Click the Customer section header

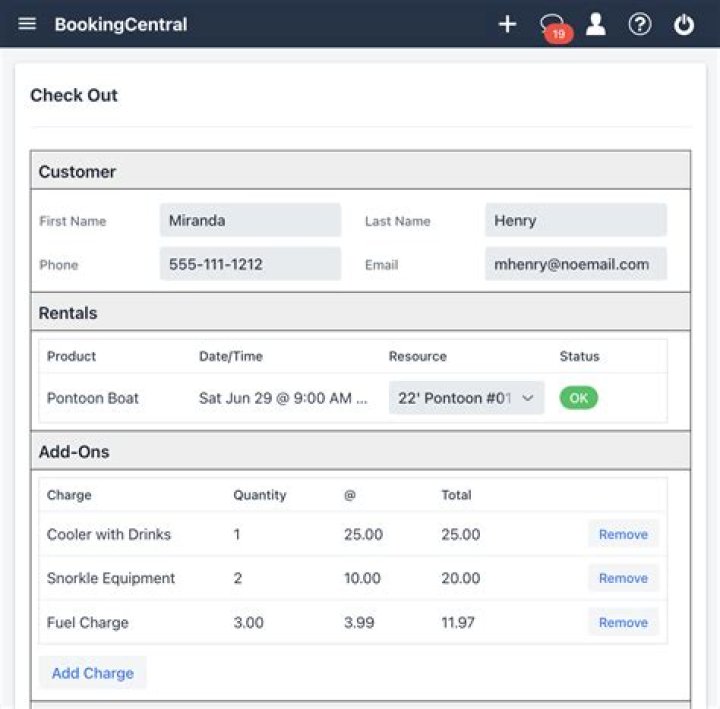360,171
